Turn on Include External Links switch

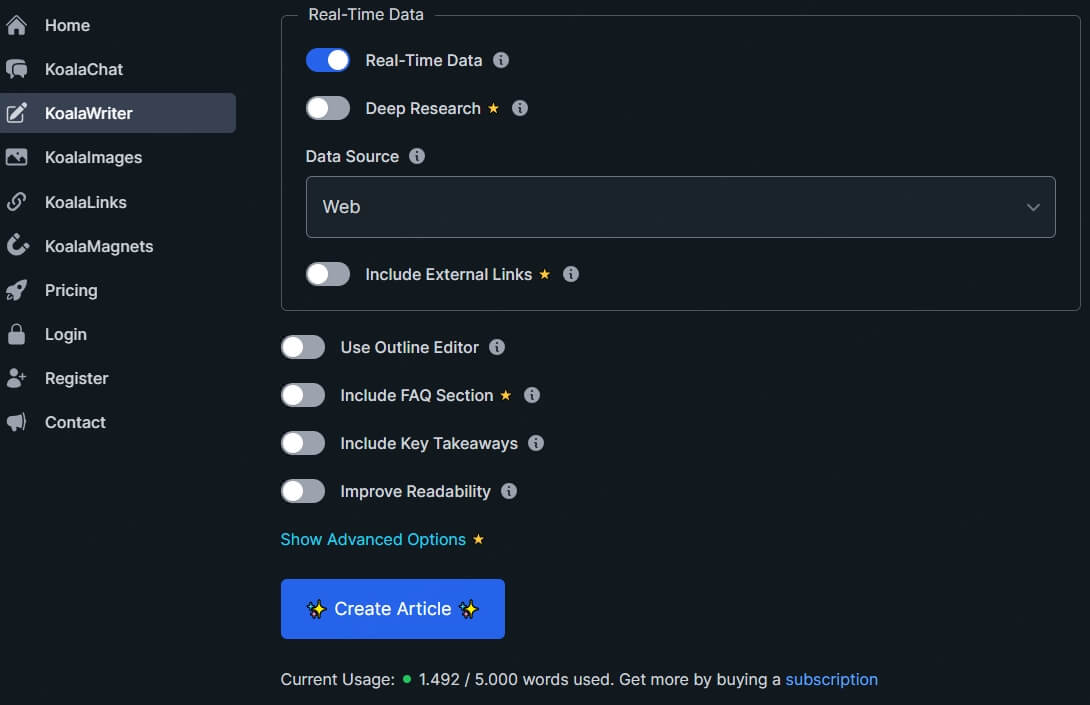pyautogui.click(x=328, y=275)
